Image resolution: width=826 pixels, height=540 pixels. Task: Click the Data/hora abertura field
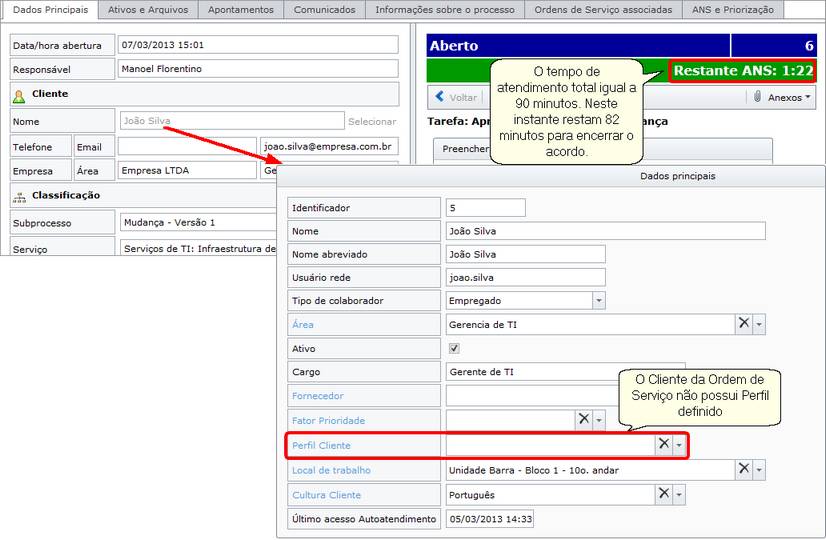click(258, 45)
